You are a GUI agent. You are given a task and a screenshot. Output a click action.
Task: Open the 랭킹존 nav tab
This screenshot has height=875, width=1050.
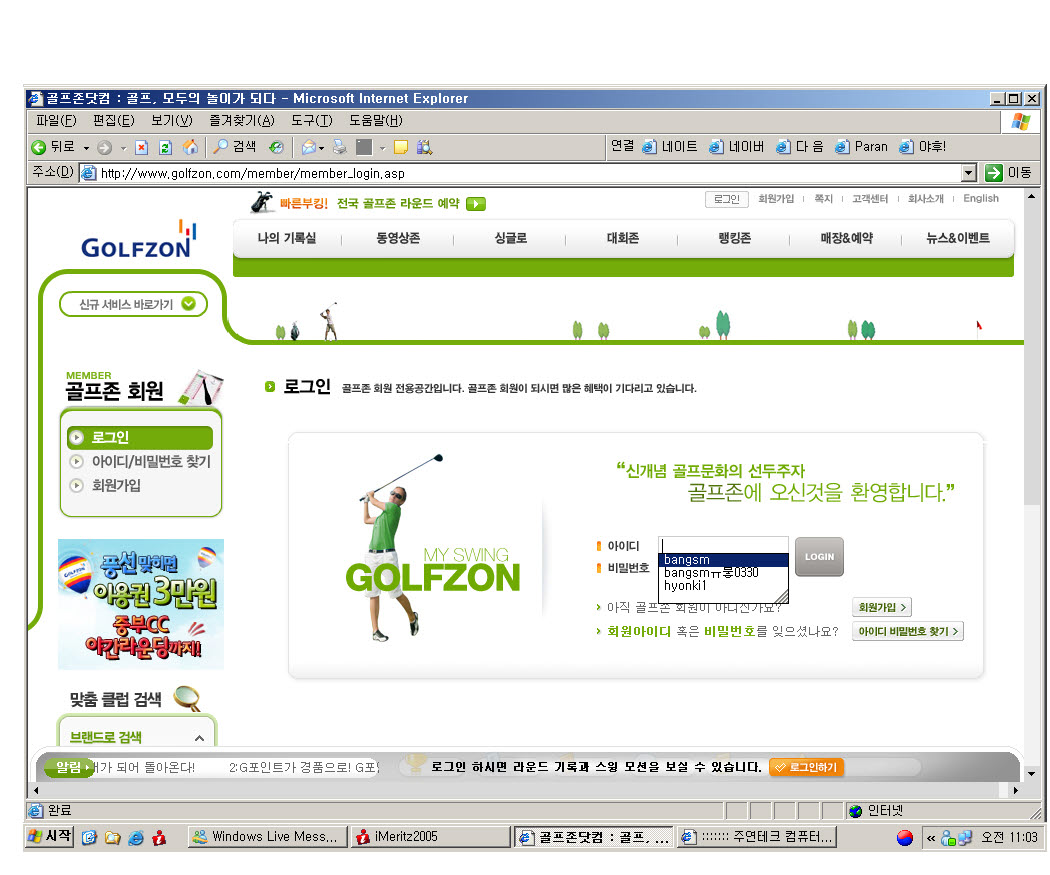point(735,238)
